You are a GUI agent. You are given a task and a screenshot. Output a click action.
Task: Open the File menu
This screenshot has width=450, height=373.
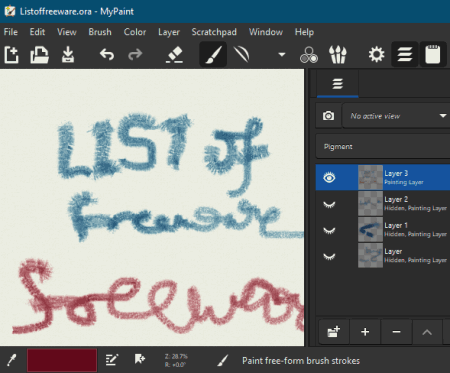point(11,32)
